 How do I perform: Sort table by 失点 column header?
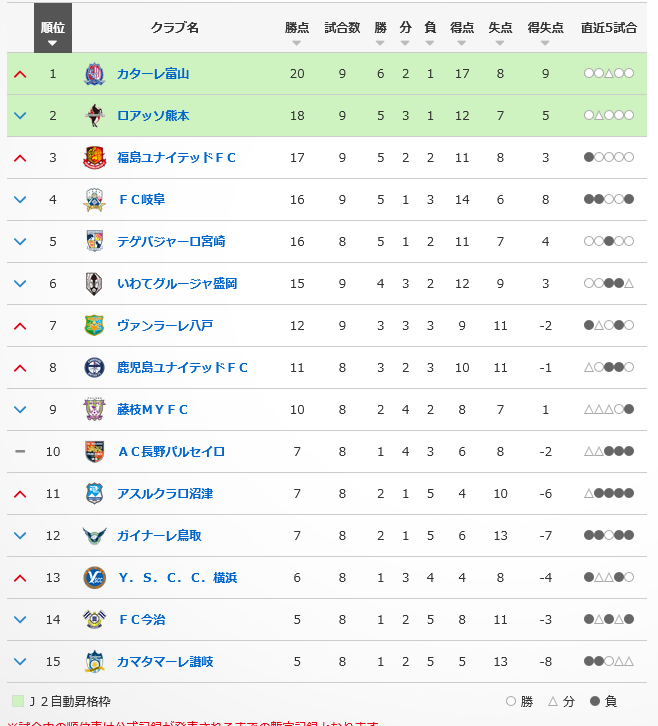(x=500, y=28)
